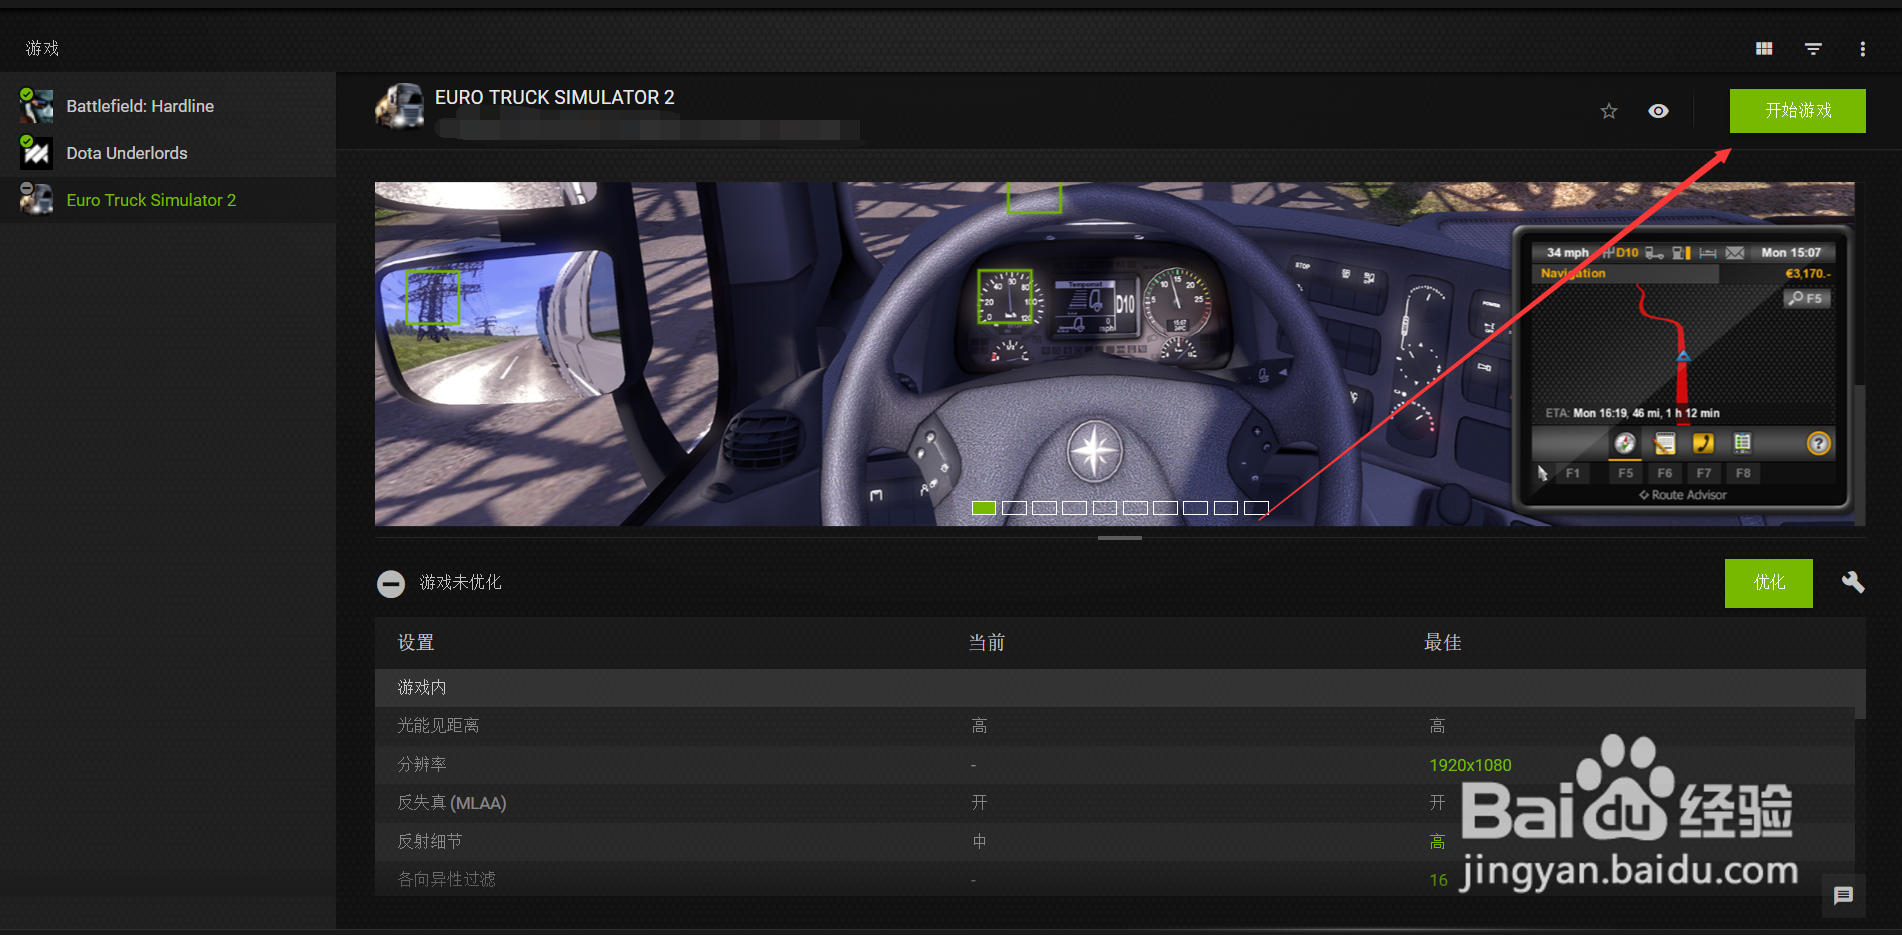Mark Euro Truck Simulator 2 as favorite star

point(1609,111)
